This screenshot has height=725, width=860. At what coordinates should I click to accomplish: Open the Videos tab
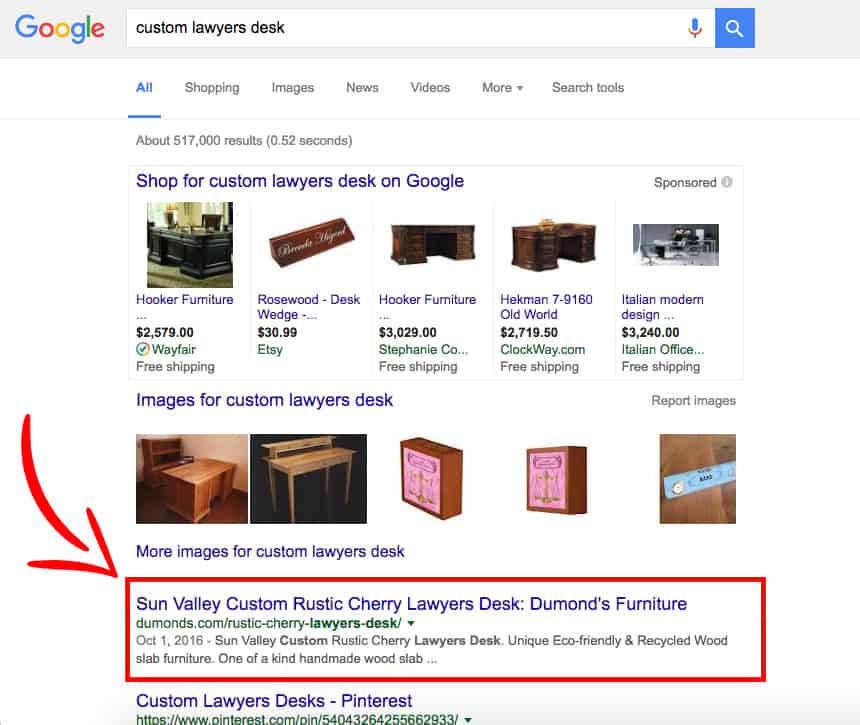click(430, 88)
